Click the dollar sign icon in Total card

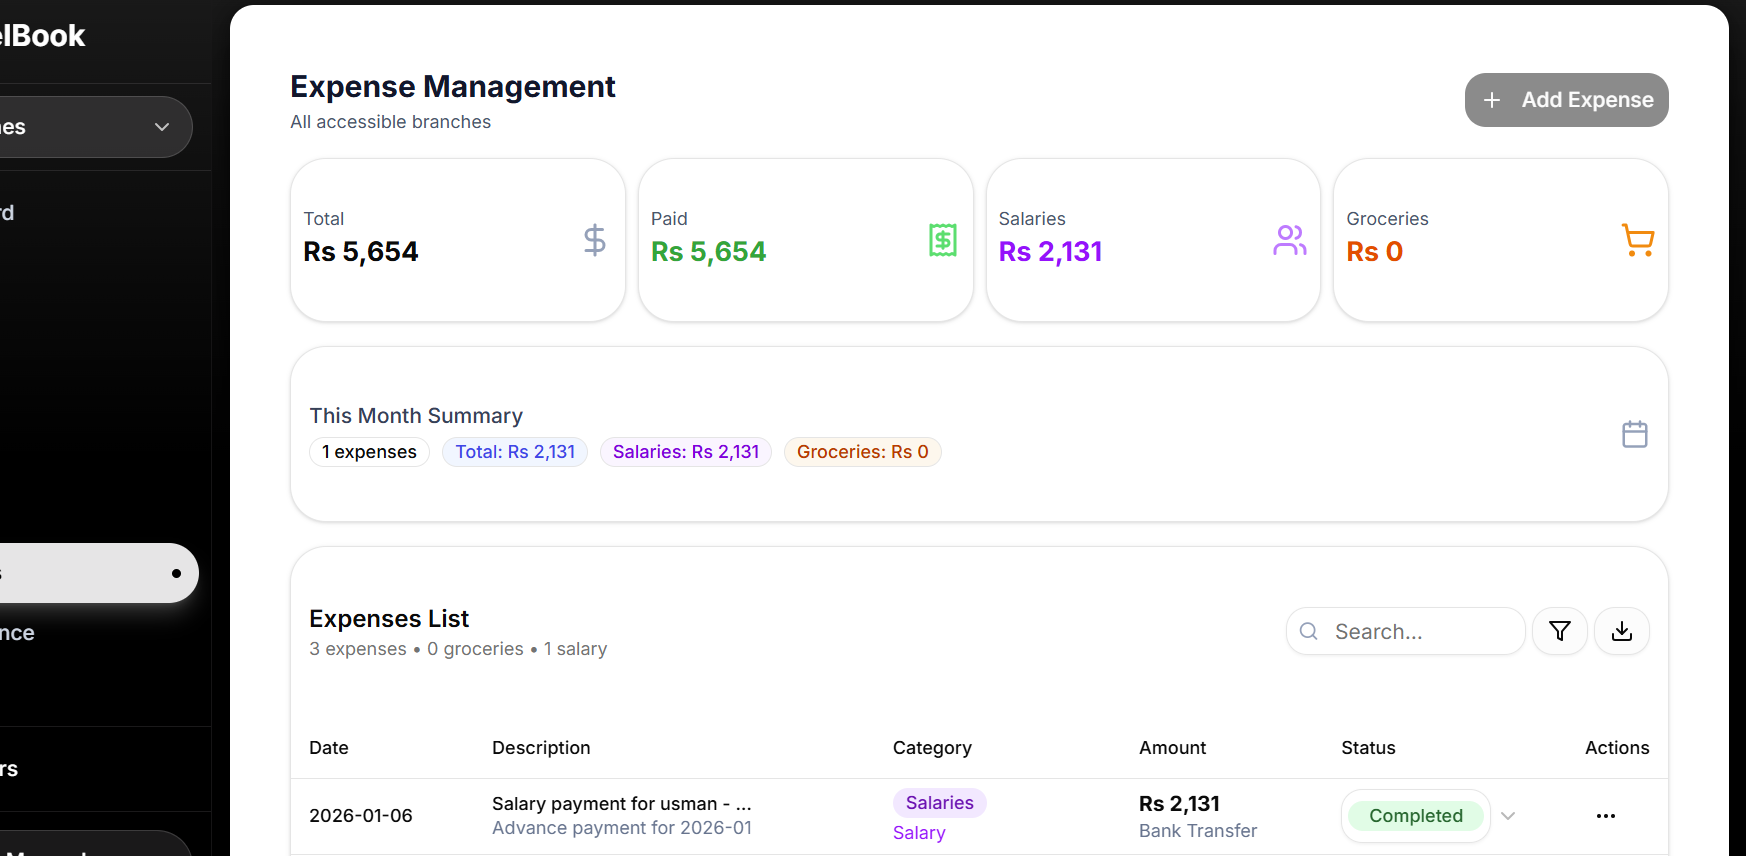[594, 240]
